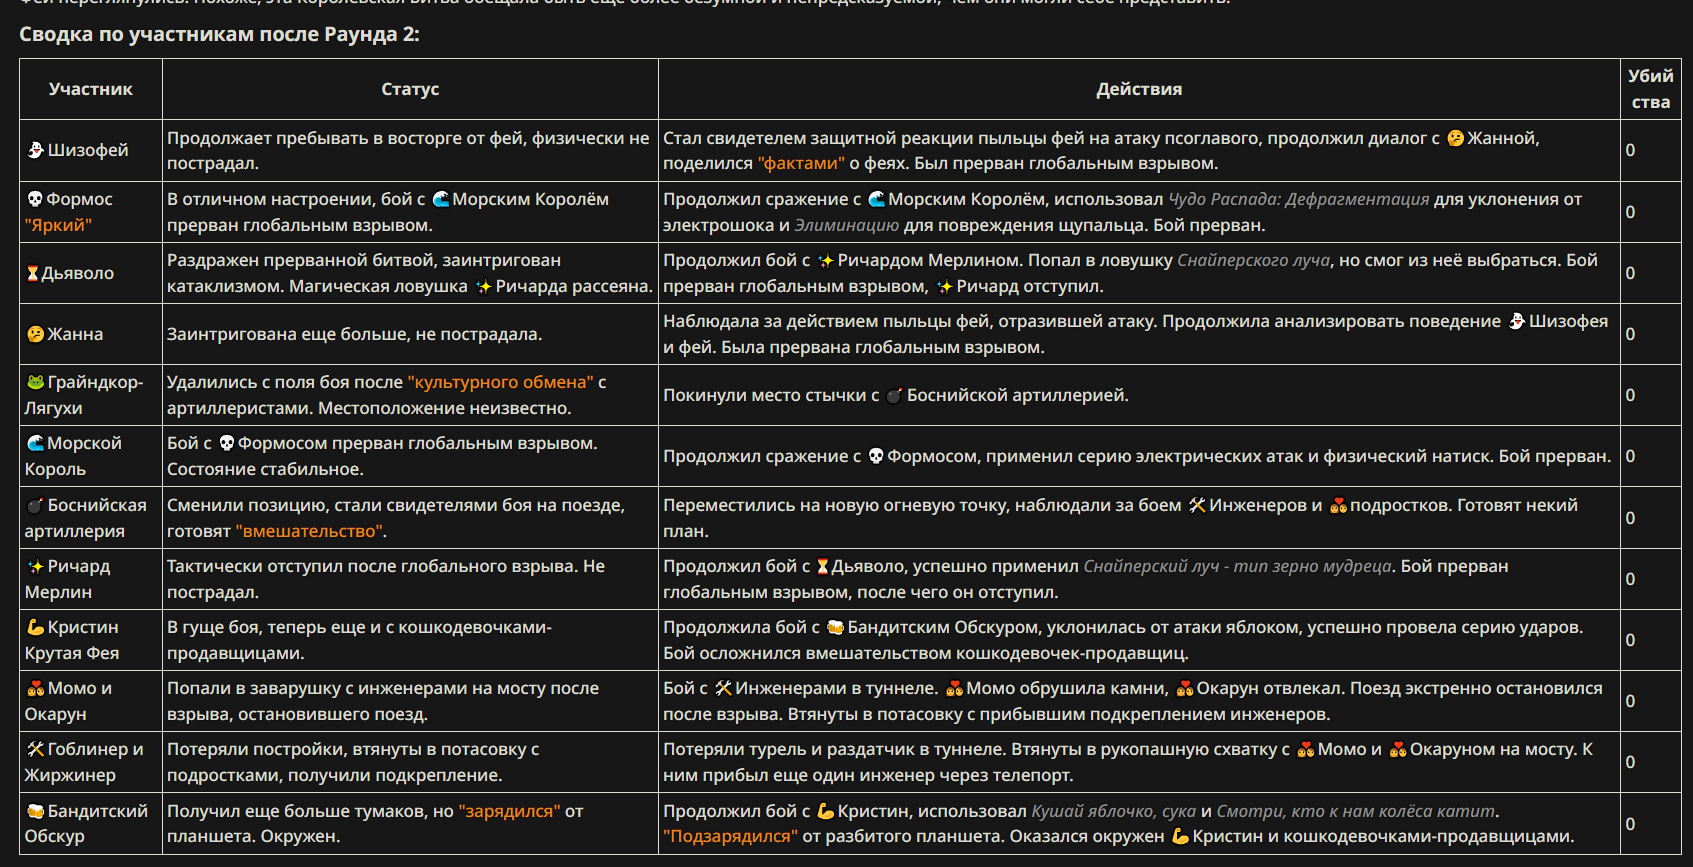Click the kills value 0 in Жанна row

(x=1630, y=334)
